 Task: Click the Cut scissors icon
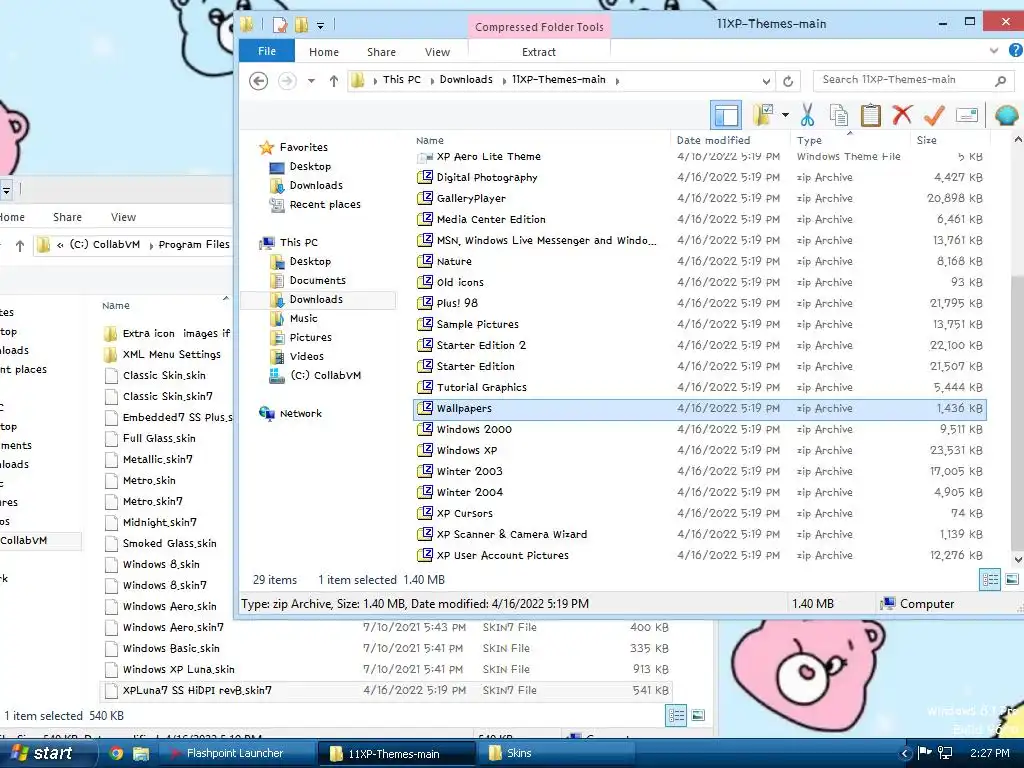[807, 116]
